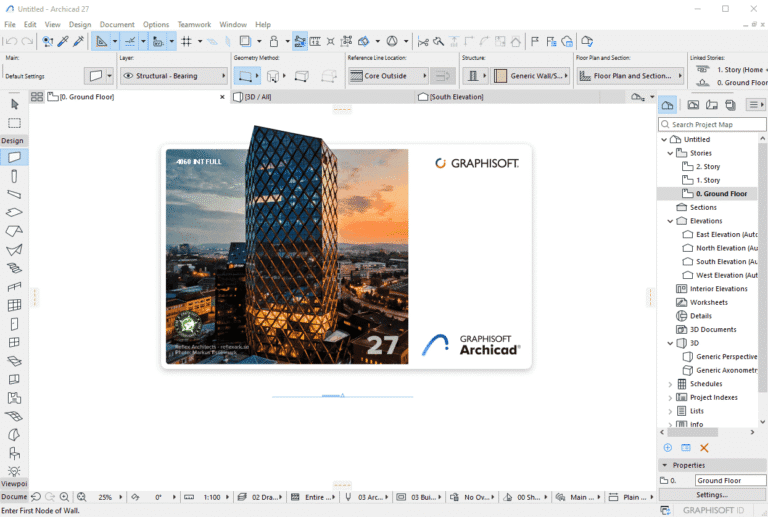768x517 pixels.
Task: Open the Trace reference icon in toolbar
Action: 245,42
